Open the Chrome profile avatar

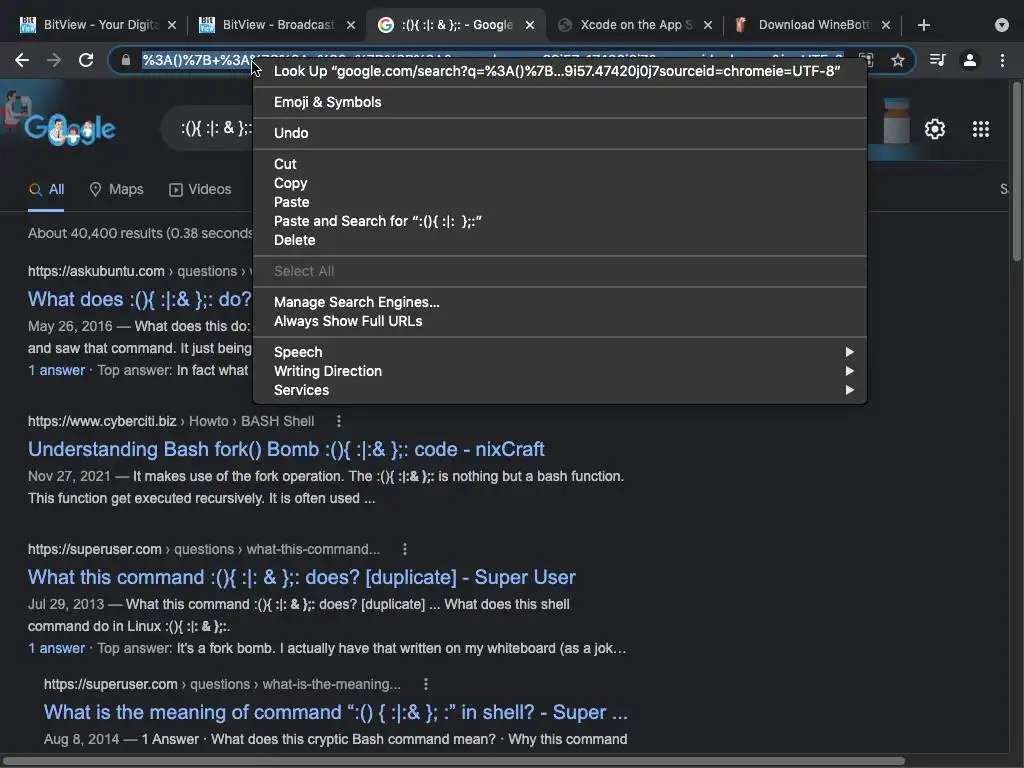pos(970,60)
